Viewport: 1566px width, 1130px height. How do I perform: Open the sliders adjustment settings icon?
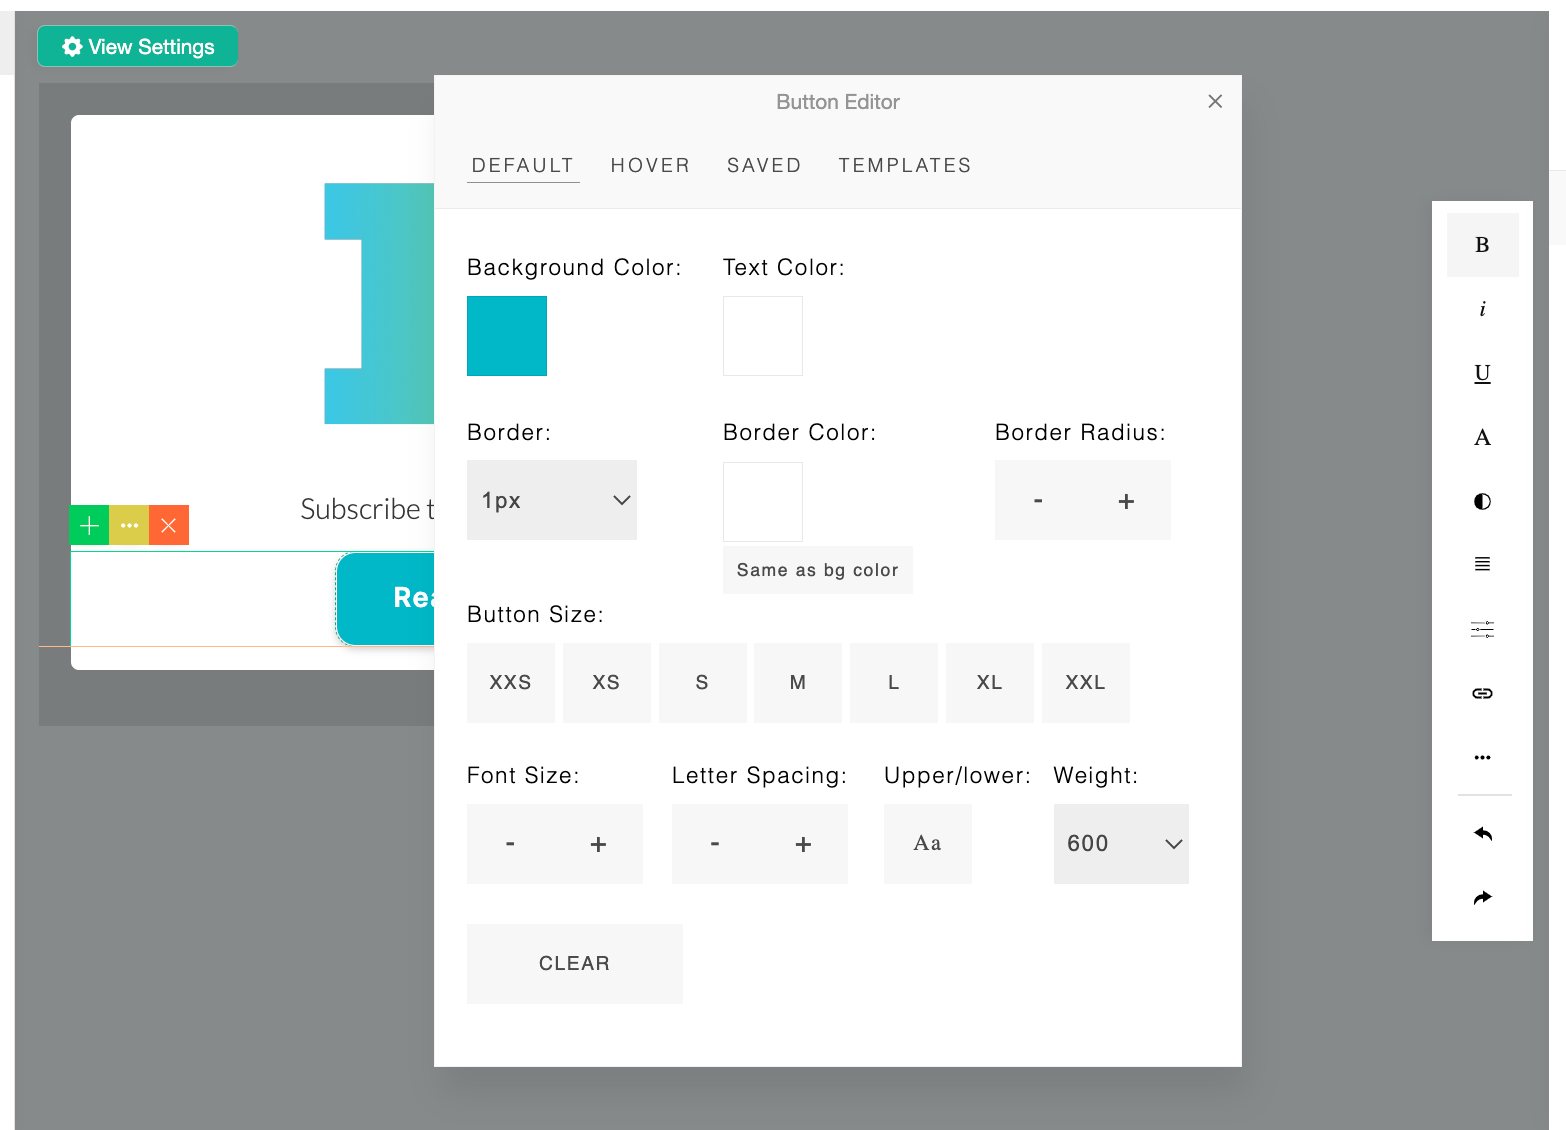pyautogui.click(x=1482, y=629)
